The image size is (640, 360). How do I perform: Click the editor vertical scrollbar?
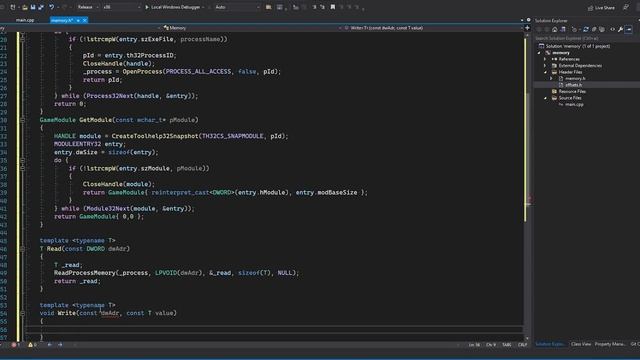point(527,186)
